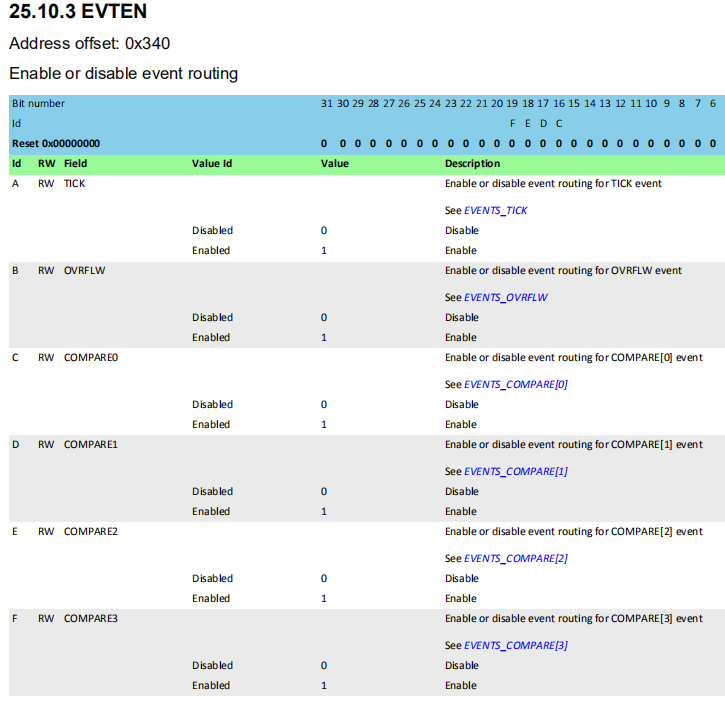725x701 pixels.
Task: Select 'Enable or disable event routing' subtitle
Action: click(x=123, y=74)
